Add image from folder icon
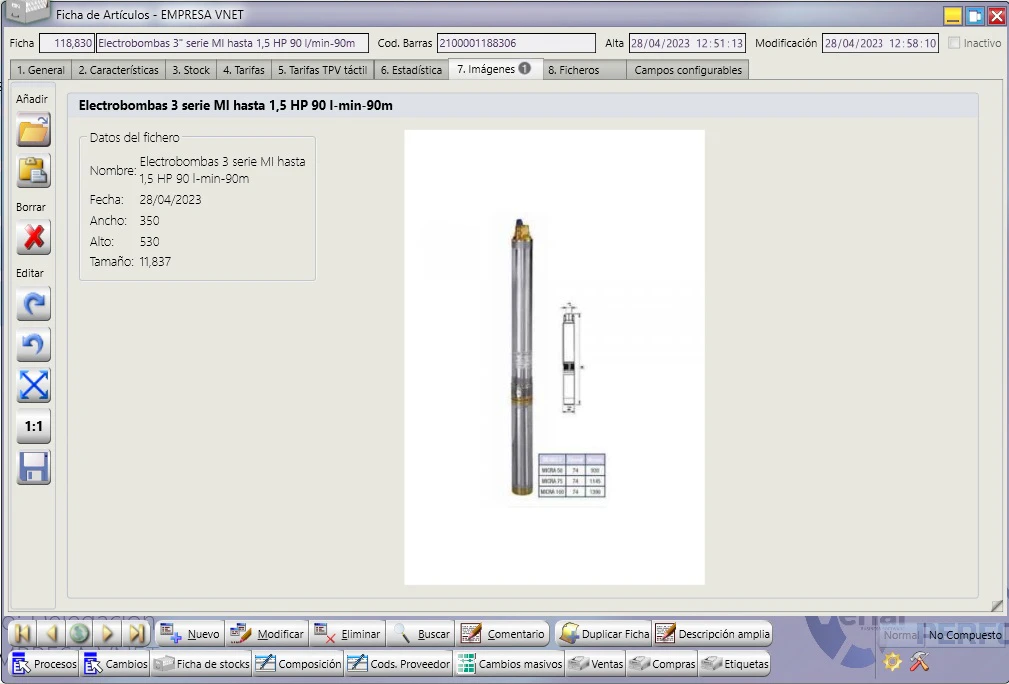Image resolution: width=1009 pixels, height=684 pixels. [x=33, y=130]
